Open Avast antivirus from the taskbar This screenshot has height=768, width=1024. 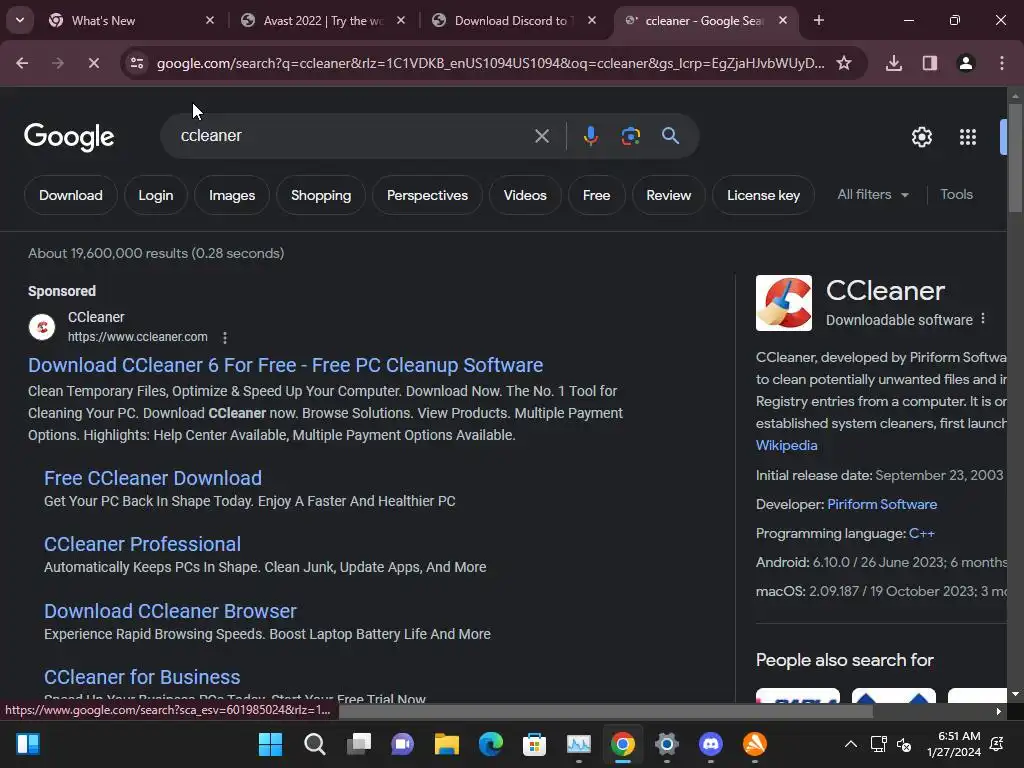click(755, 744)
